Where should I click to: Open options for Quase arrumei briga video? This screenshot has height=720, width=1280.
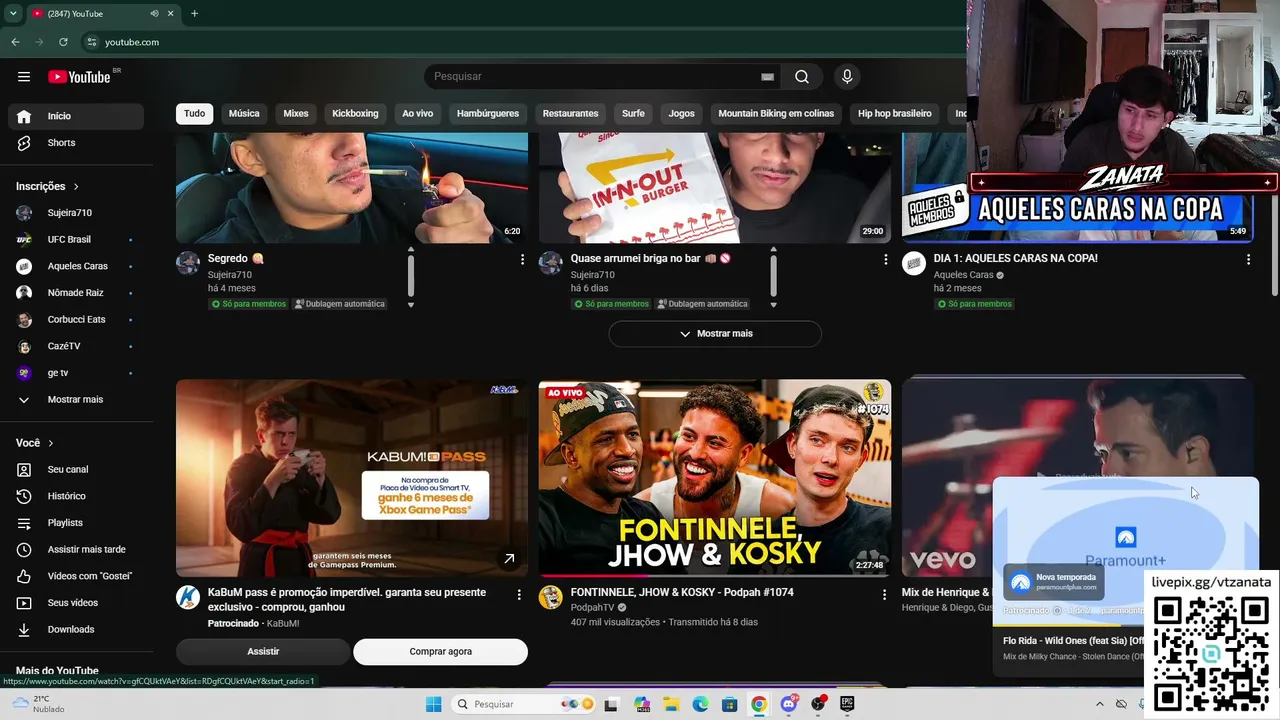click(x=885, y=259)
